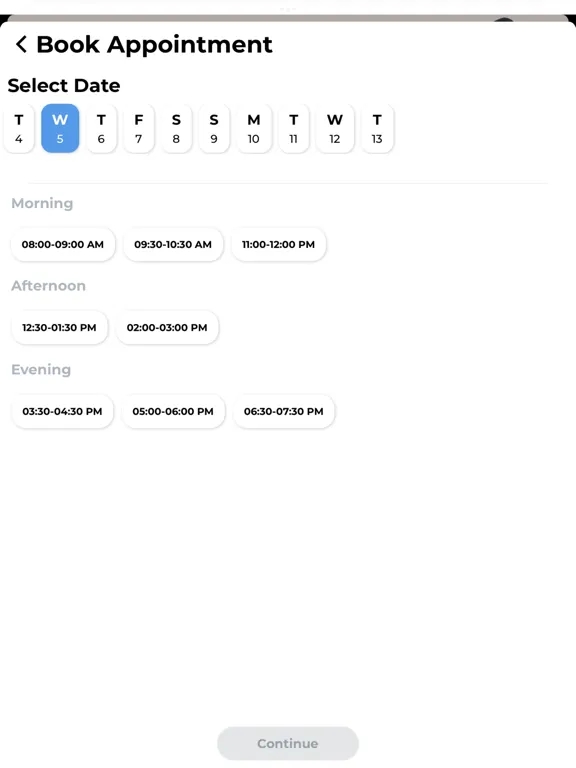Click the Afternoon section label
This screenshot has width=576, height=768.
click(48, 286)
